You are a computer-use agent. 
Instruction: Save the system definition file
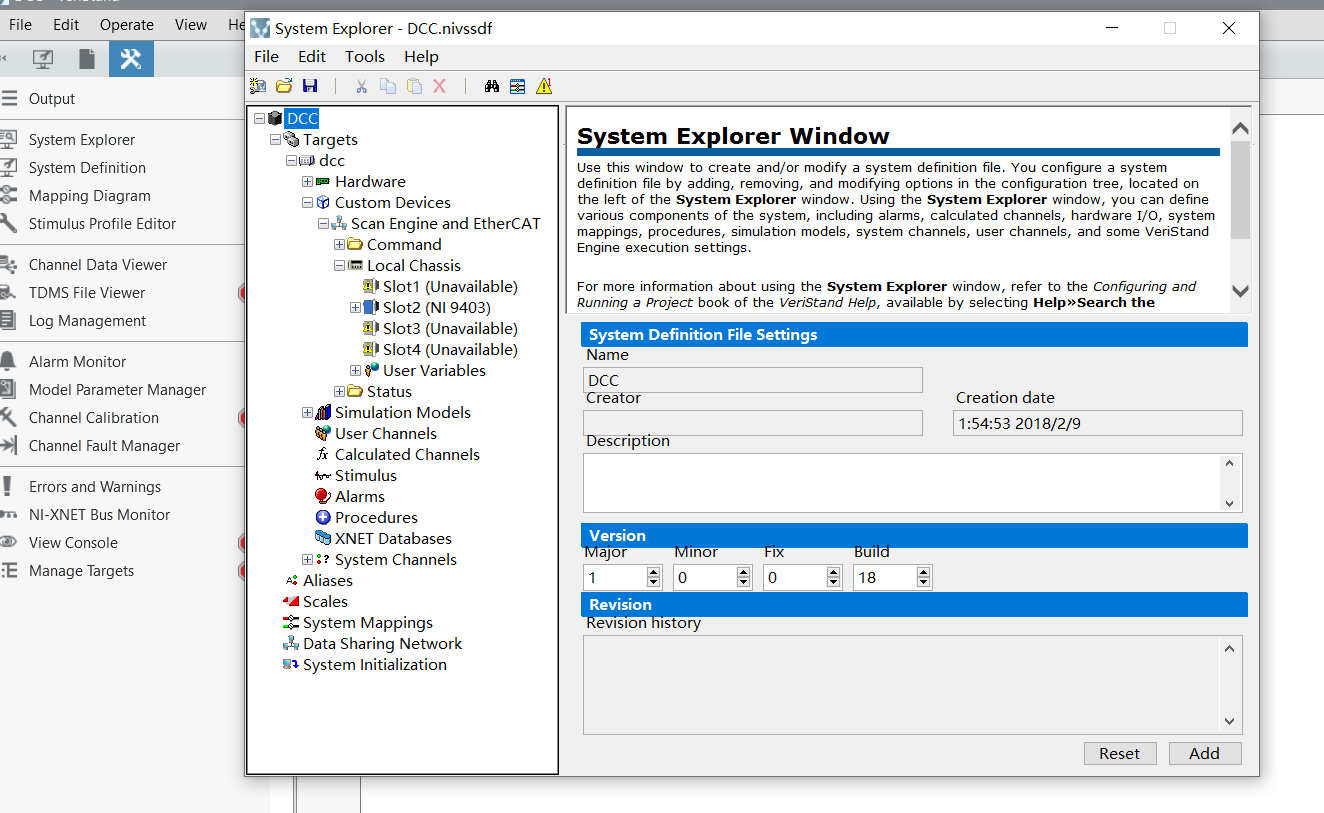point(310,86)
